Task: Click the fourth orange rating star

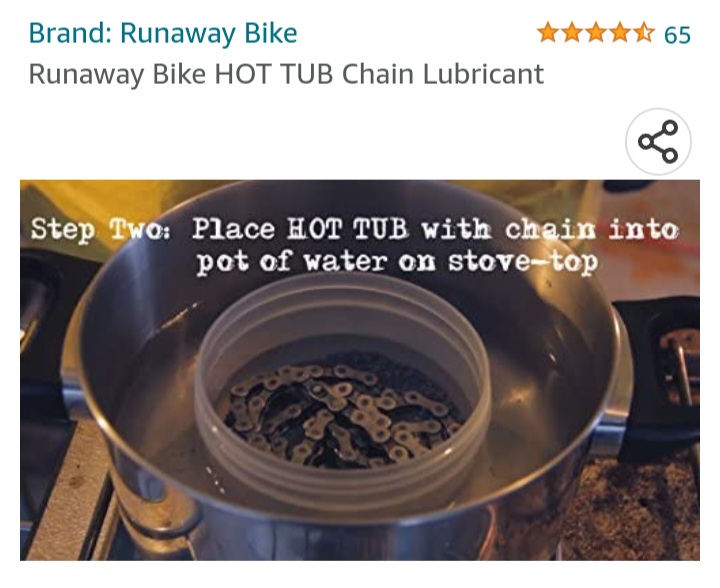Action: [x=620, y=33]
